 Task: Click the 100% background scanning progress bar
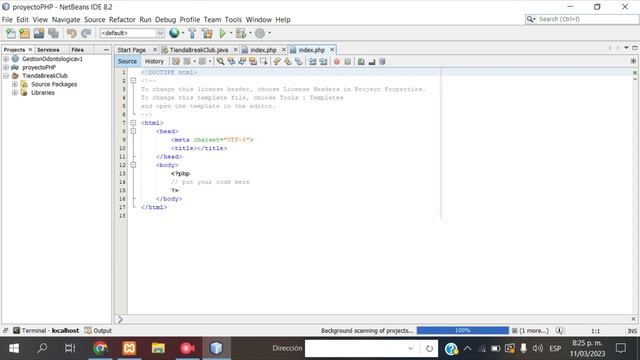[462, 331]
